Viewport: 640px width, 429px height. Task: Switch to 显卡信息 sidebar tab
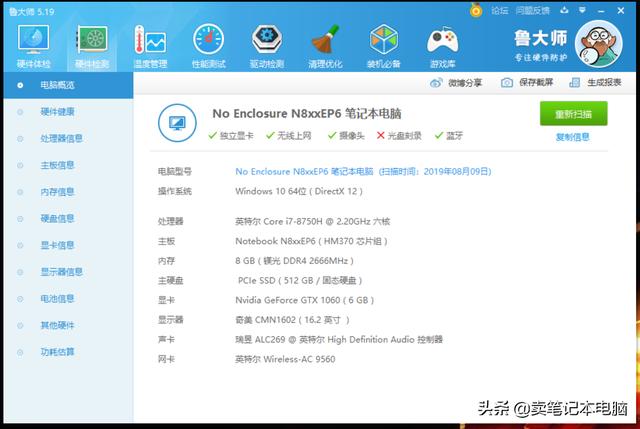(57, 245)
